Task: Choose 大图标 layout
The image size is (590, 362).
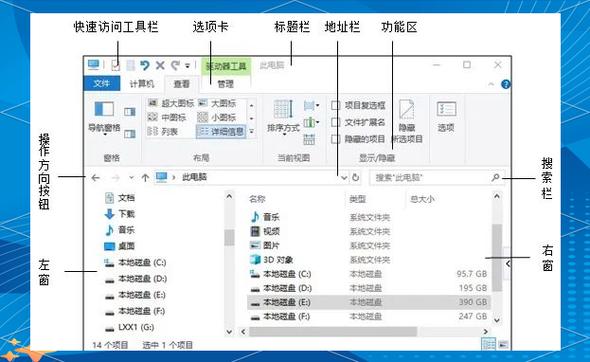Action: (x=217, y=103)
